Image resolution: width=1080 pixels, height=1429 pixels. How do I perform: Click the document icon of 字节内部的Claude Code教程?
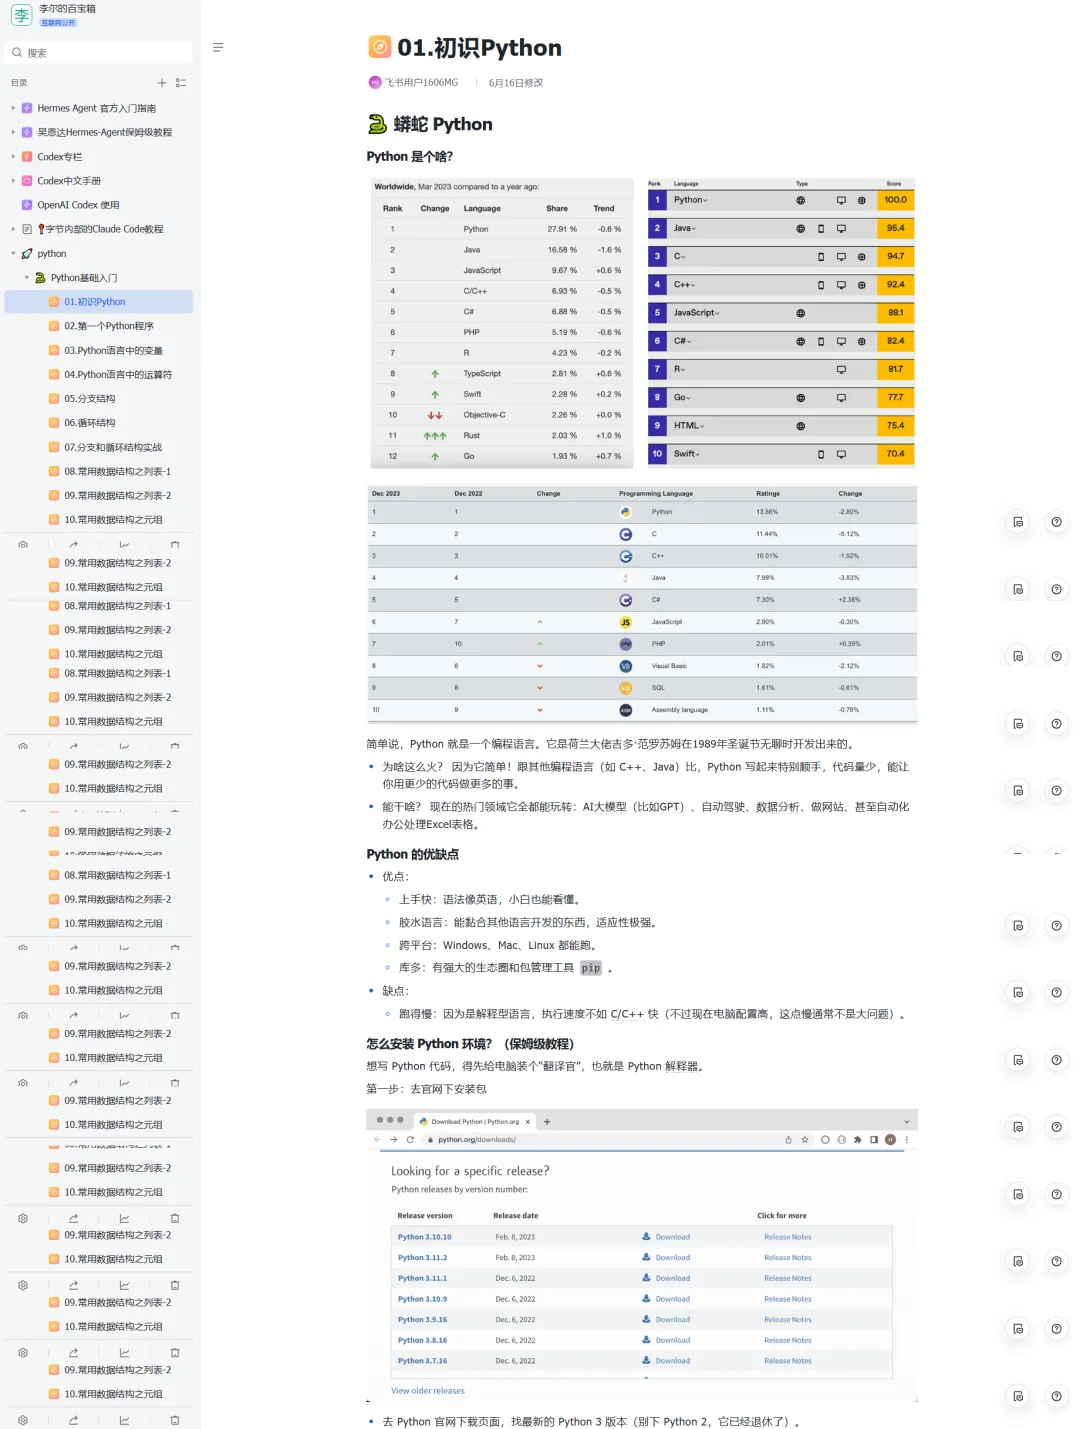pos(27,229)
